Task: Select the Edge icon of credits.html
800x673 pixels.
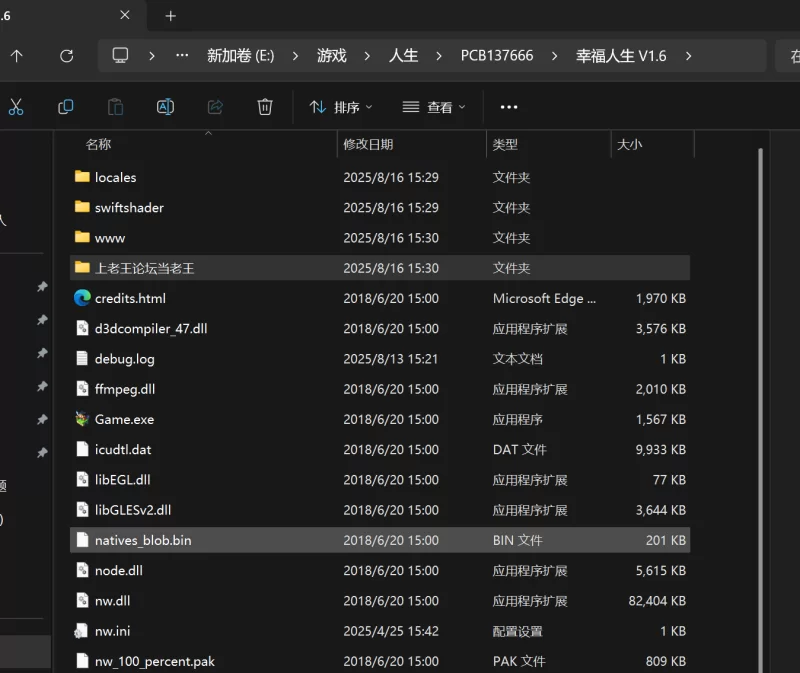Action: coord(82,297)
